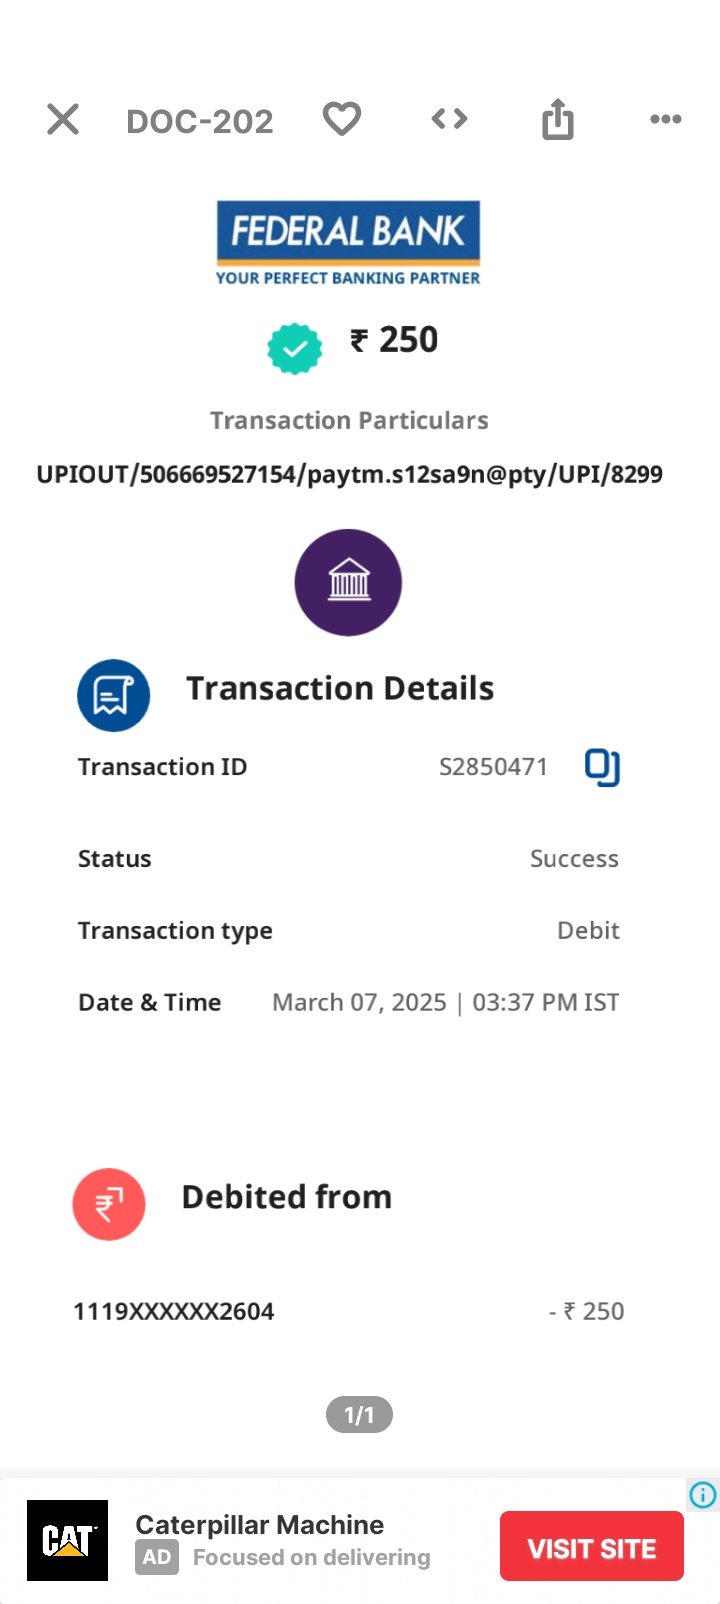This screenshot has height=1604, width=720.
Task: Open the code view angle-brackets icon
Action: tap(449, 119)
